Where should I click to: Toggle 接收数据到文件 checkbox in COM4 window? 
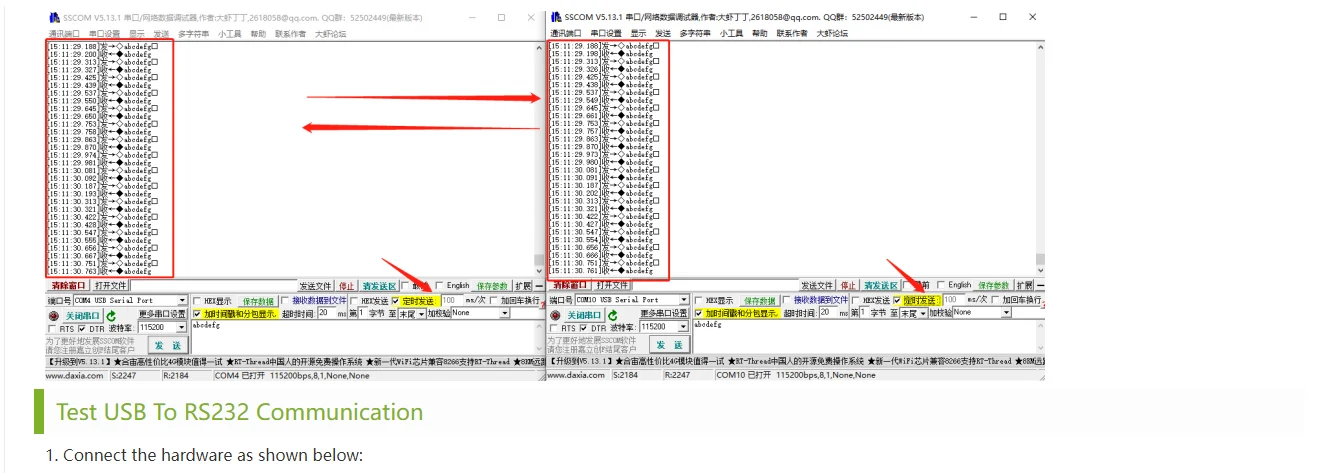(x=285, y=300)
